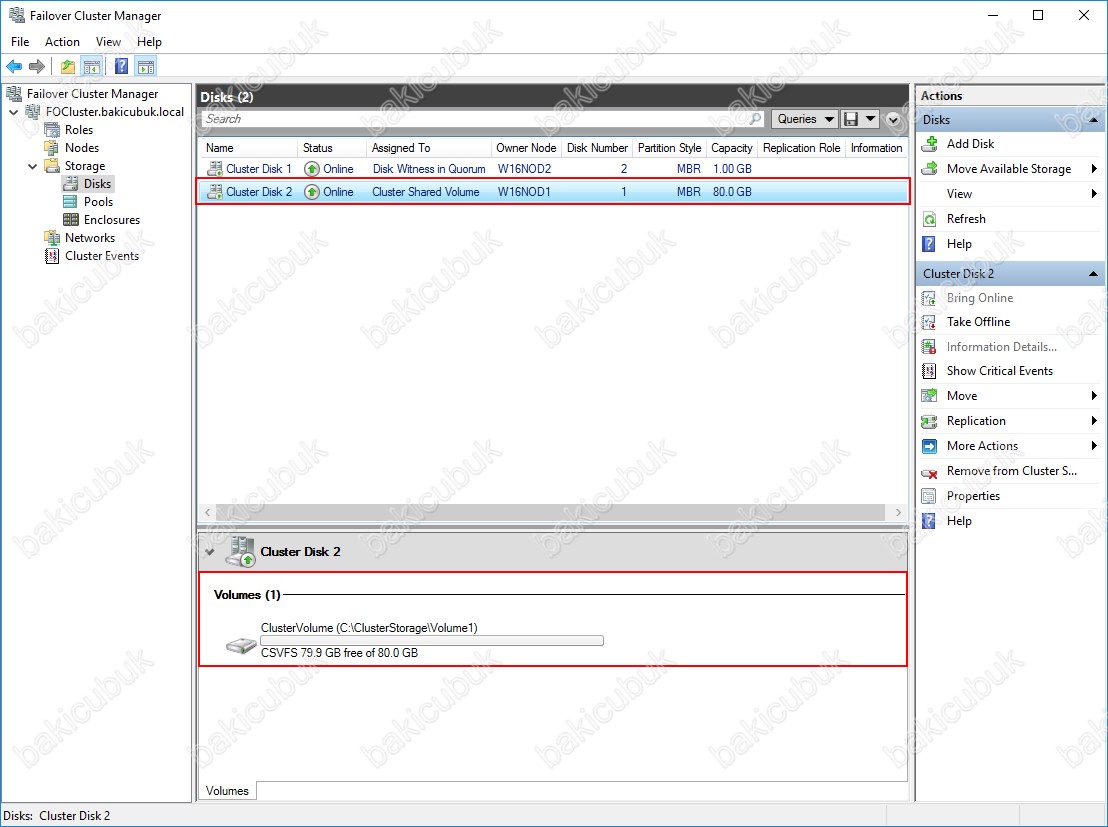Click the Pools icon in the tree
Image resolution: width=1108 pixels, height=827 pixels.
click(71, 201)
